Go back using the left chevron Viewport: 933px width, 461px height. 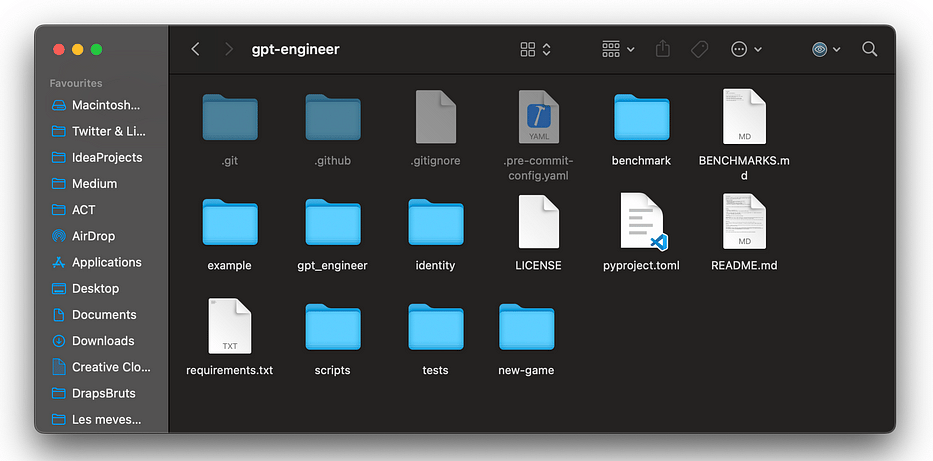(196, 49)
